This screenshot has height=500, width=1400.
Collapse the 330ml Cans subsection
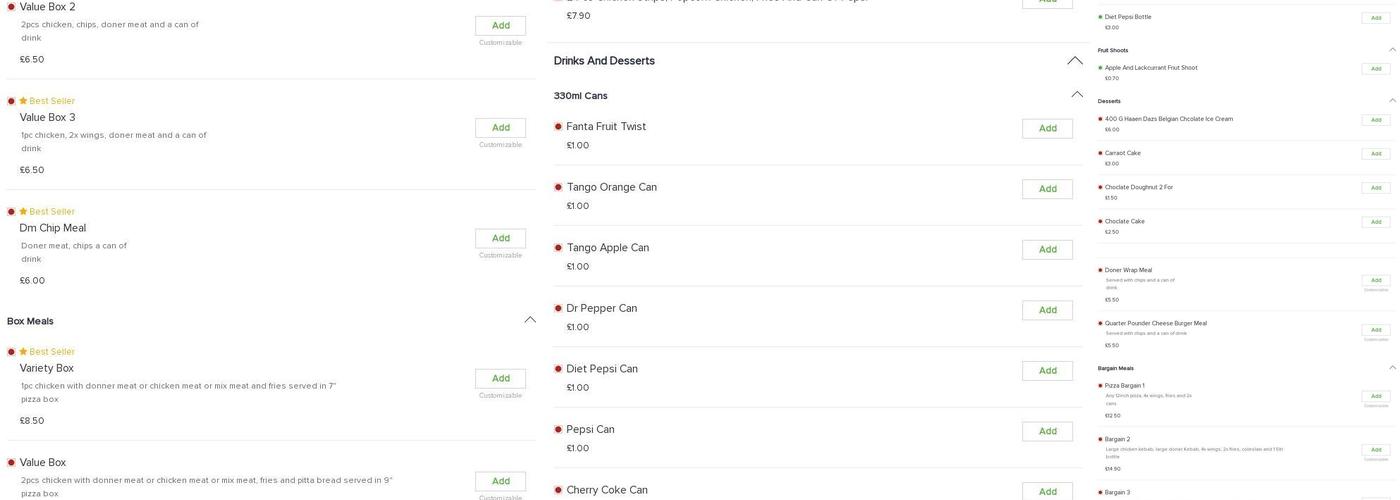(x=1077, y=95)
